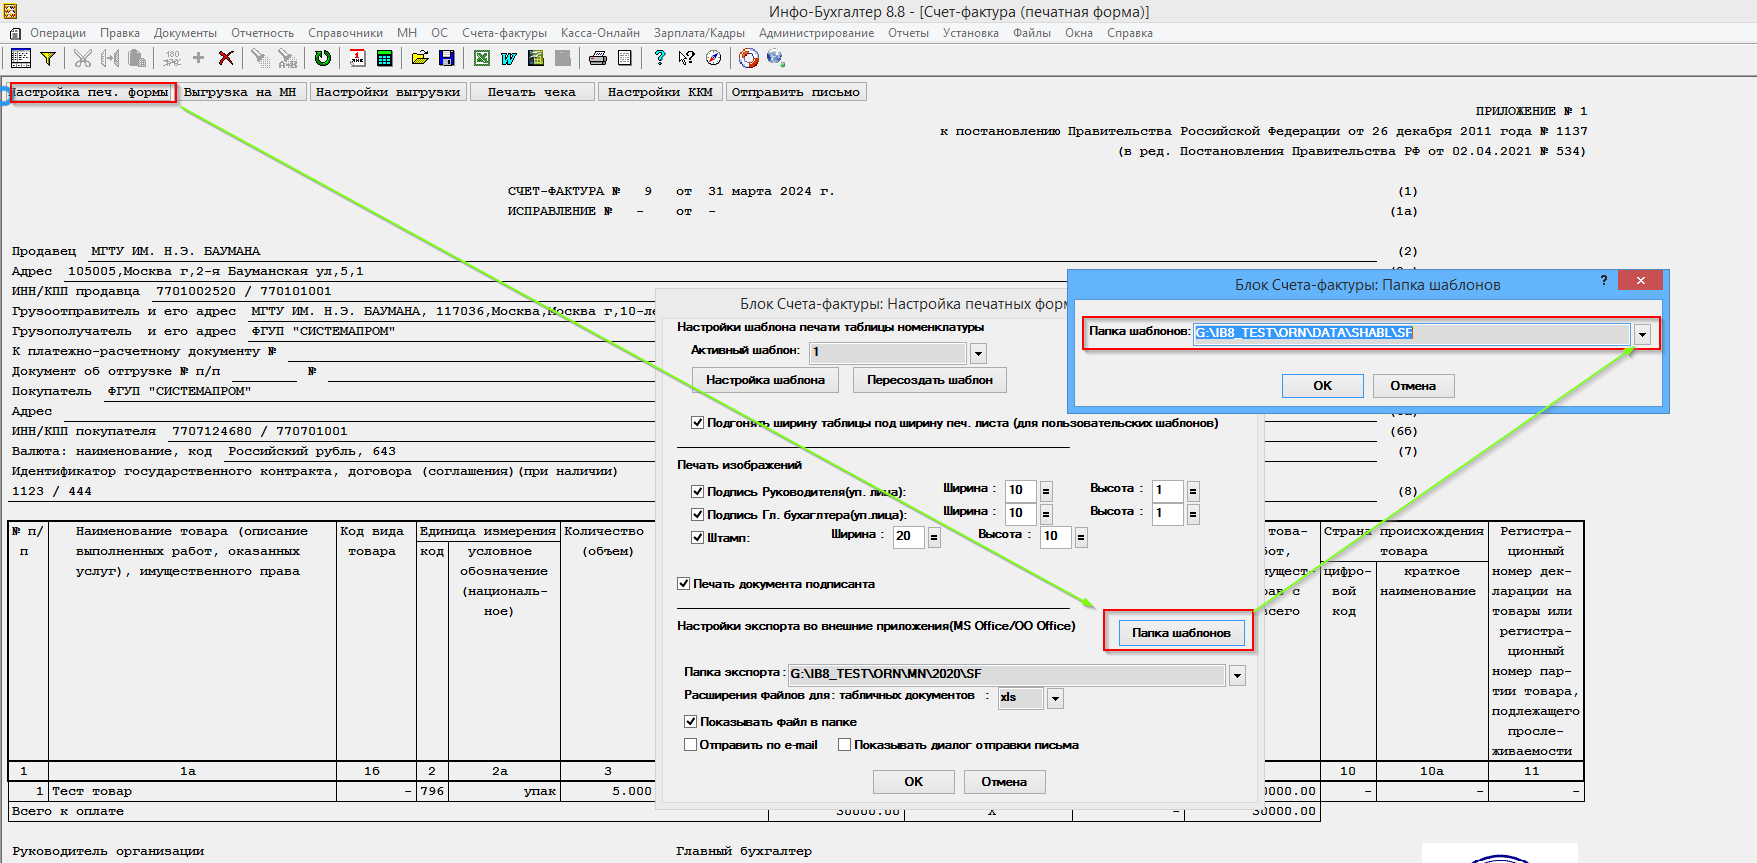The image size is (1757, 863).
Task: Click the arrow-with-question context help icon
Action: click(x=686, y=58)
